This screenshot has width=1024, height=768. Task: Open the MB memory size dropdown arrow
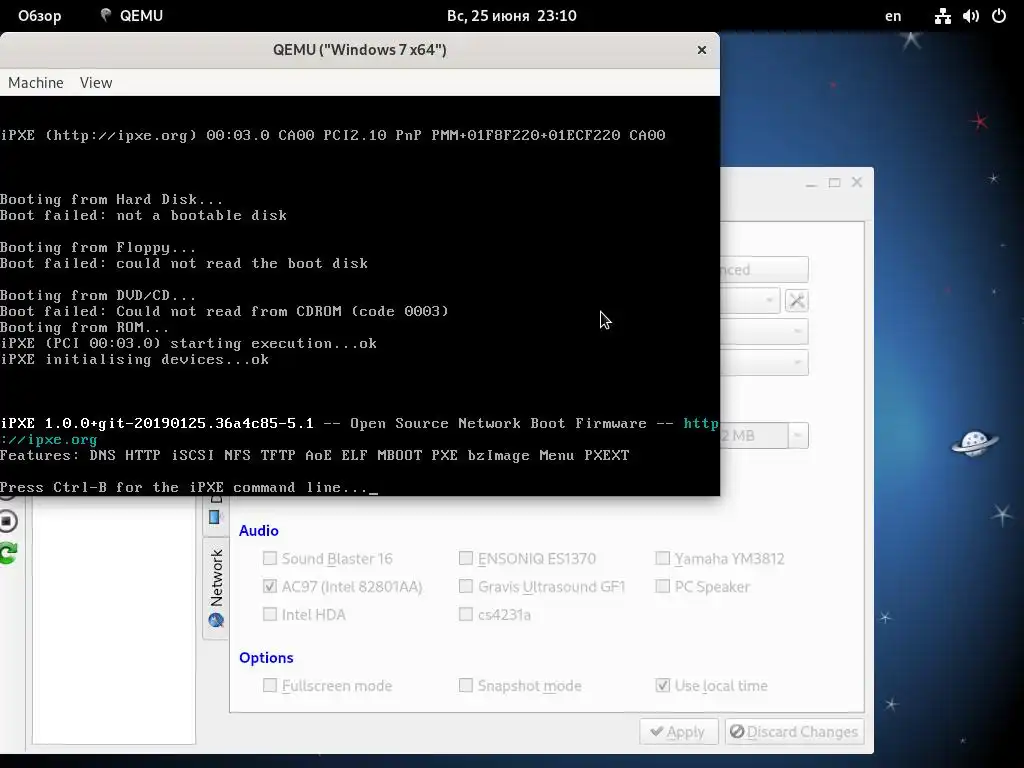coord(798,436)
